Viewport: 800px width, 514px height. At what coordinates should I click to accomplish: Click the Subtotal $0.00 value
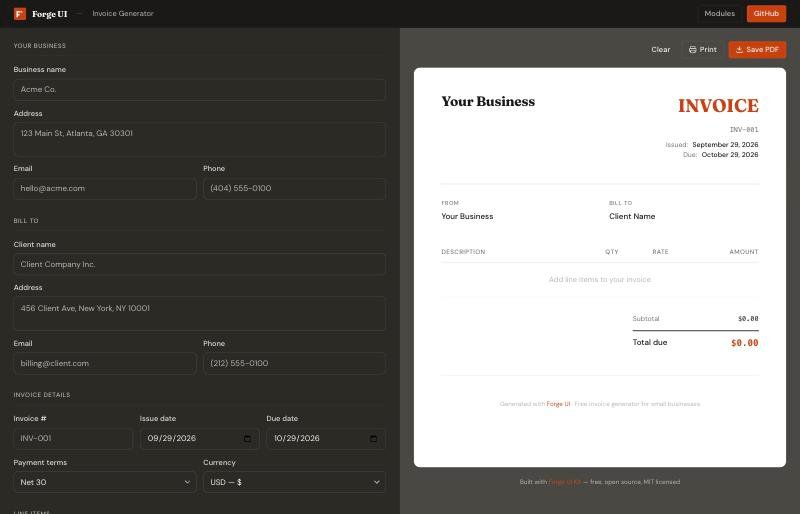[748, 319]
